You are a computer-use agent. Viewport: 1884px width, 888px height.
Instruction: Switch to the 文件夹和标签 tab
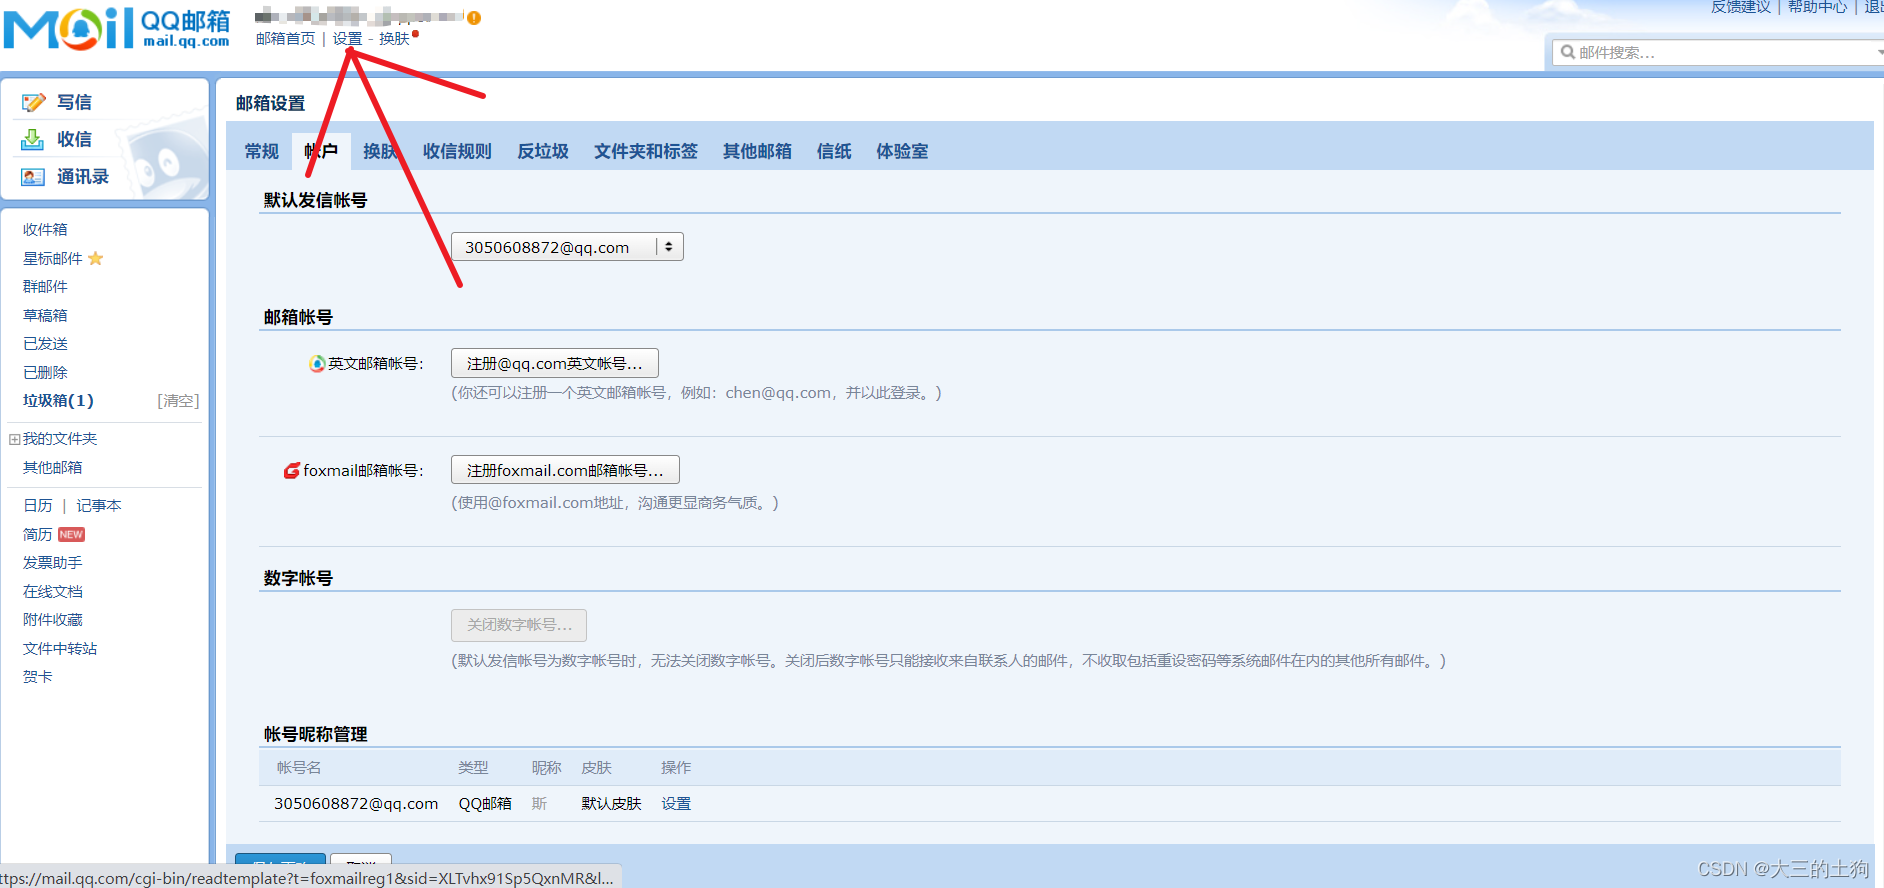[646, 151]
